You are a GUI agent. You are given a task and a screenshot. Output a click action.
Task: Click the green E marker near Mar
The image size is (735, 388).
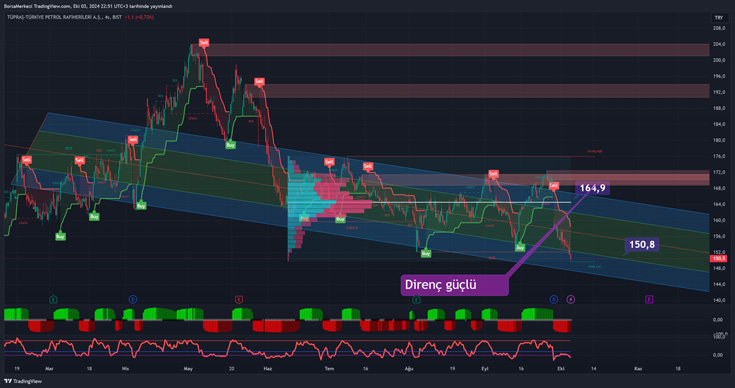click(53, 299)
